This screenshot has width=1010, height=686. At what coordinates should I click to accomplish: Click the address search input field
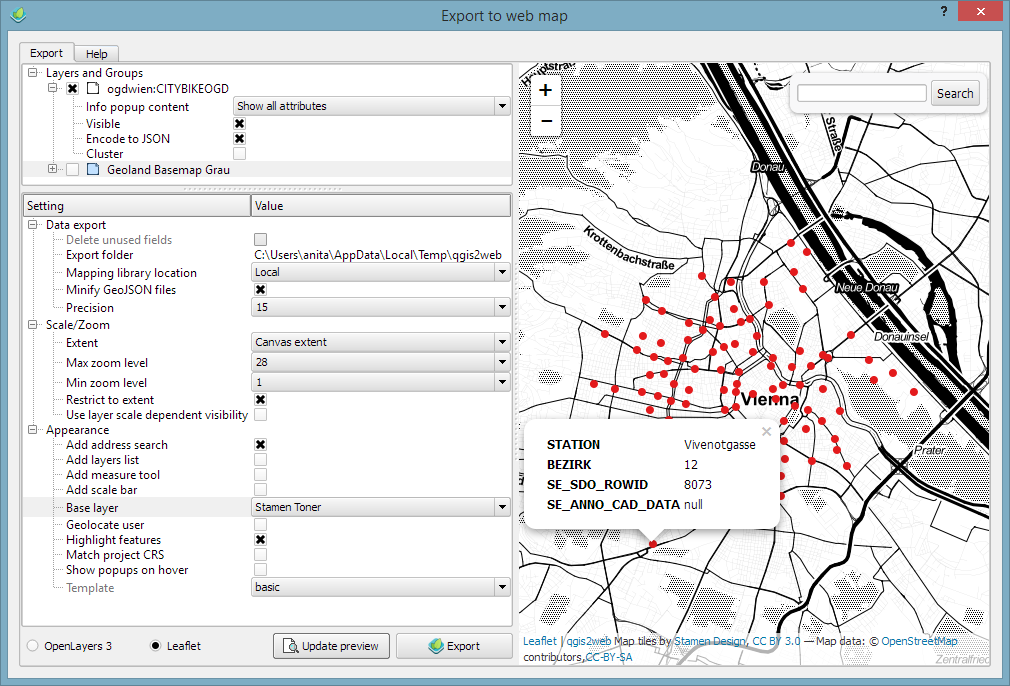[x=862, y=93]
